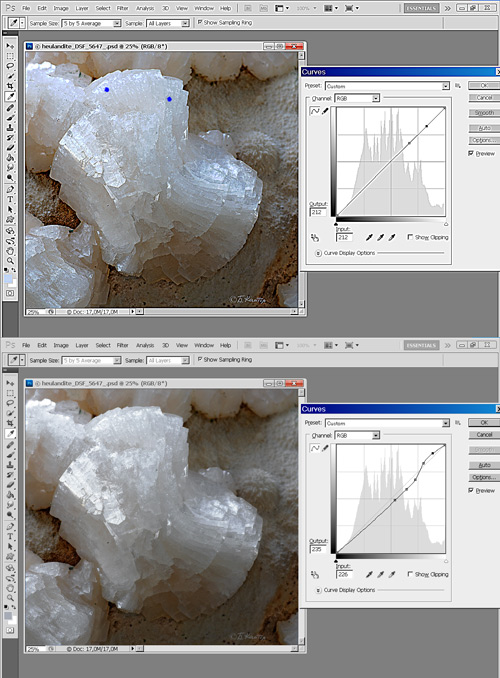The width and height of the screenshot is (500, 678).
Task: Select the Move tool in upper Photoshop window
Action: point(10,45)
